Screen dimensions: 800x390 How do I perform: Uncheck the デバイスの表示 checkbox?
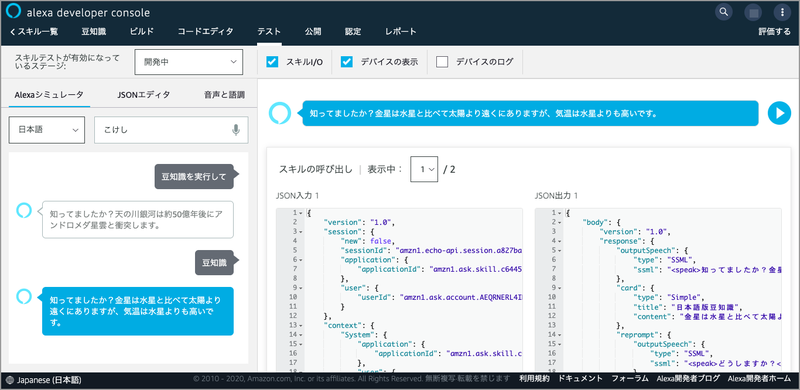[x=347, y=62]
